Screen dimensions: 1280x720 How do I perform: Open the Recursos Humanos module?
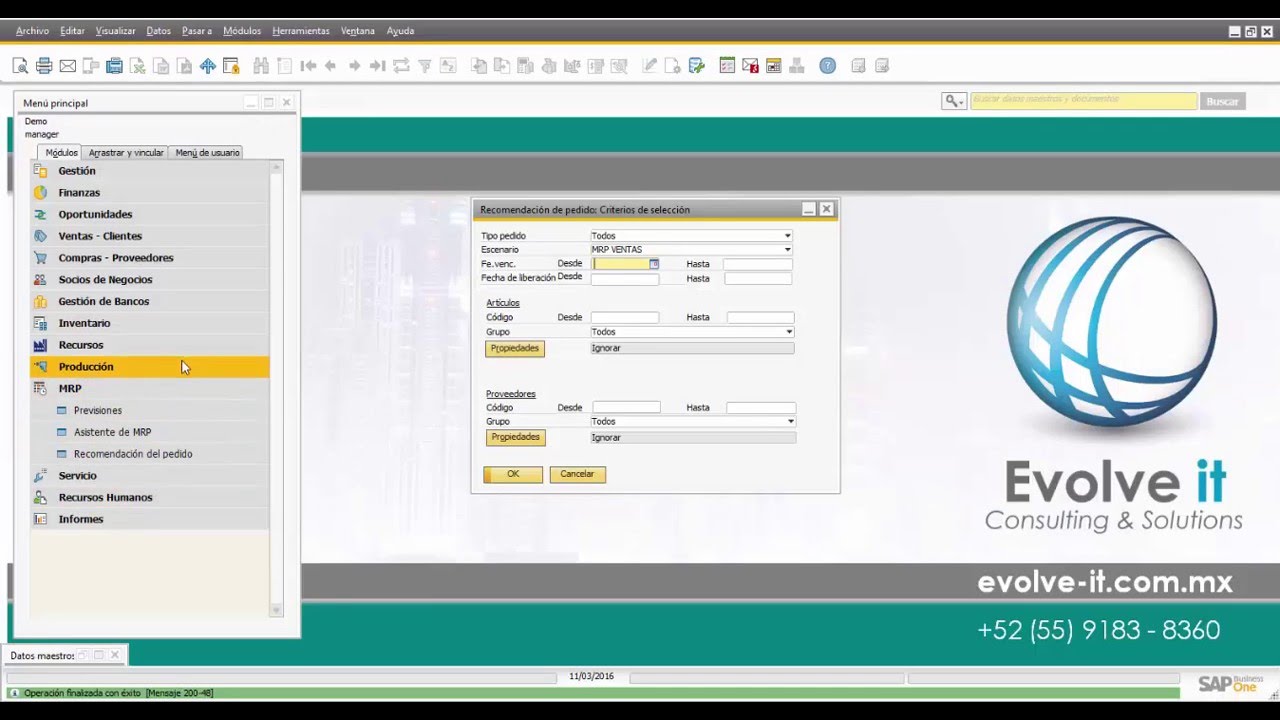150,497
